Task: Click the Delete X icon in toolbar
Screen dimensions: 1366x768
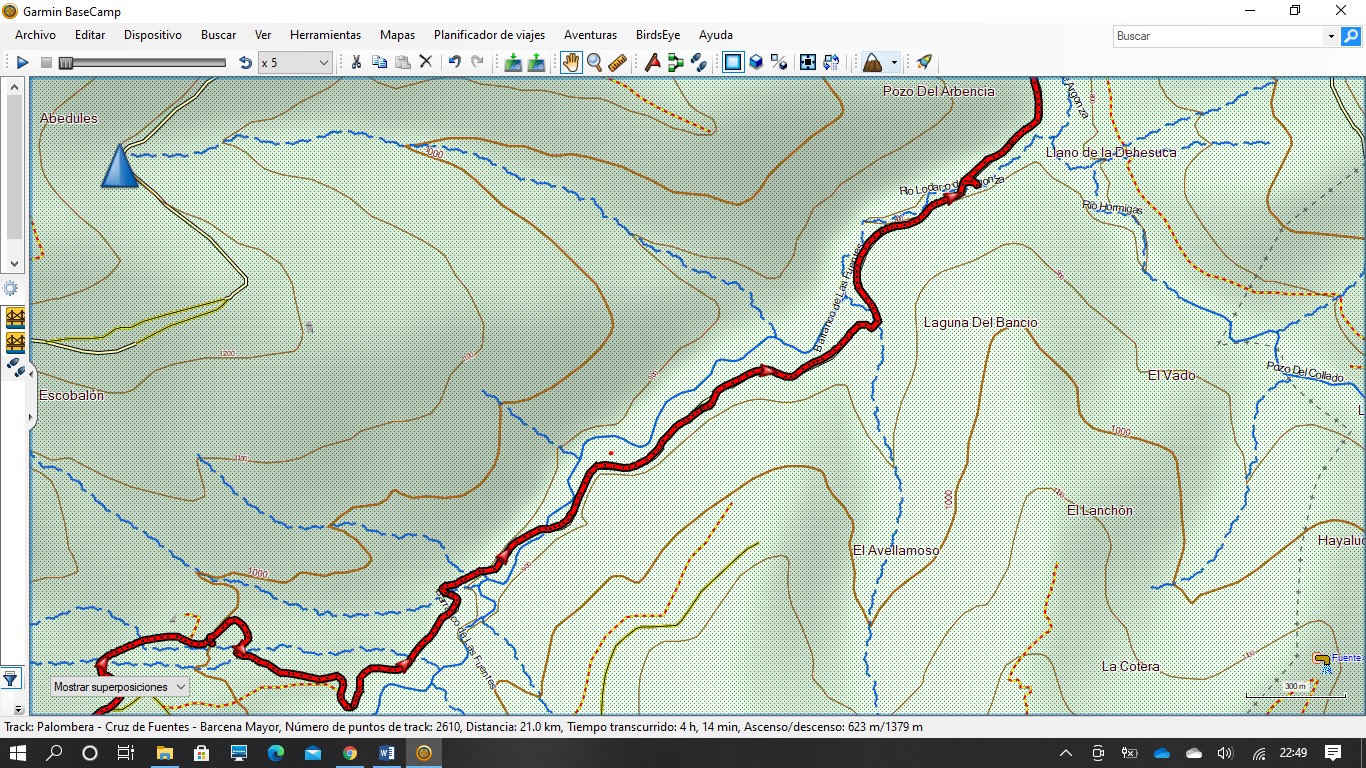Action: [425, 62]
